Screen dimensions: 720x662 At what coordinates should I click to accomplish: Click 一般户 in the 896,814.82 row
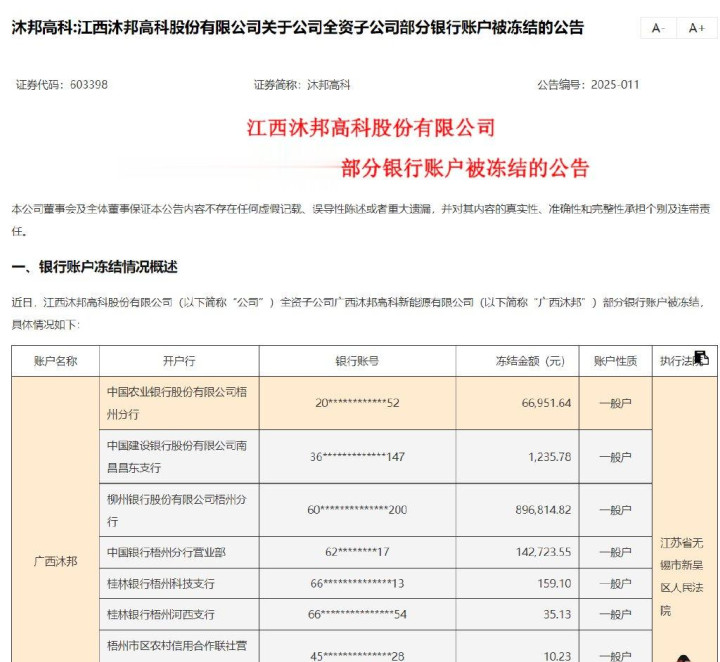pyautogui.click(x=615, y=510)
